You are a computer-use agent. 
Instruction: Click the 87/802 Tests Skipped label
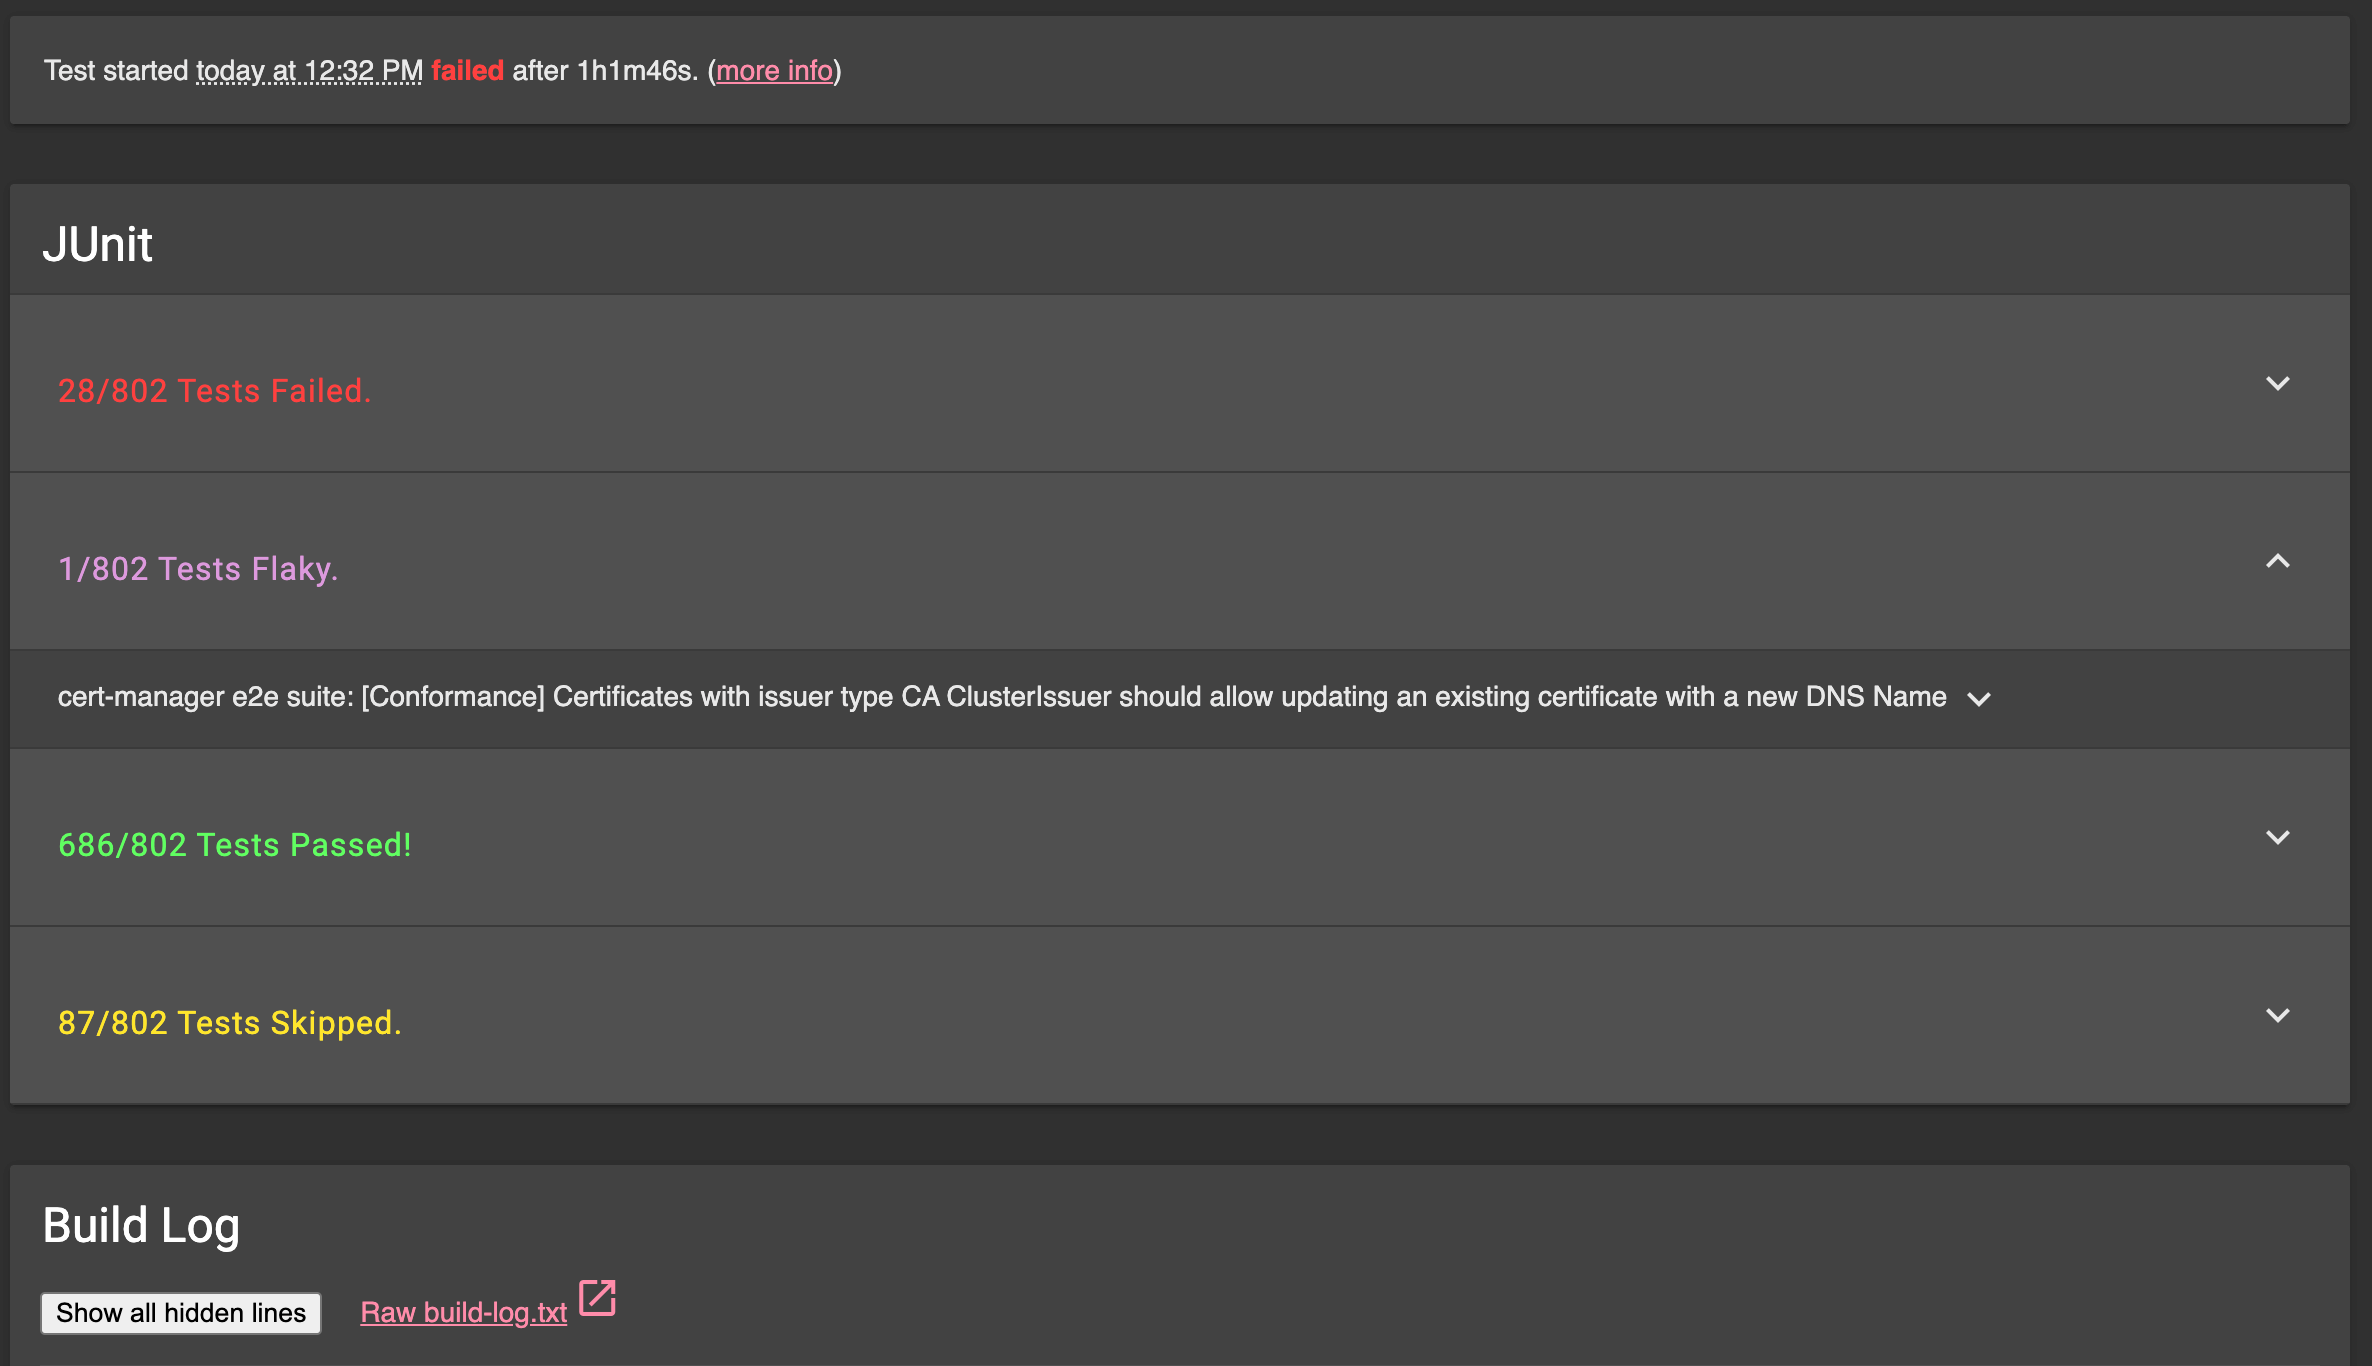click(x=229, y=1023)
